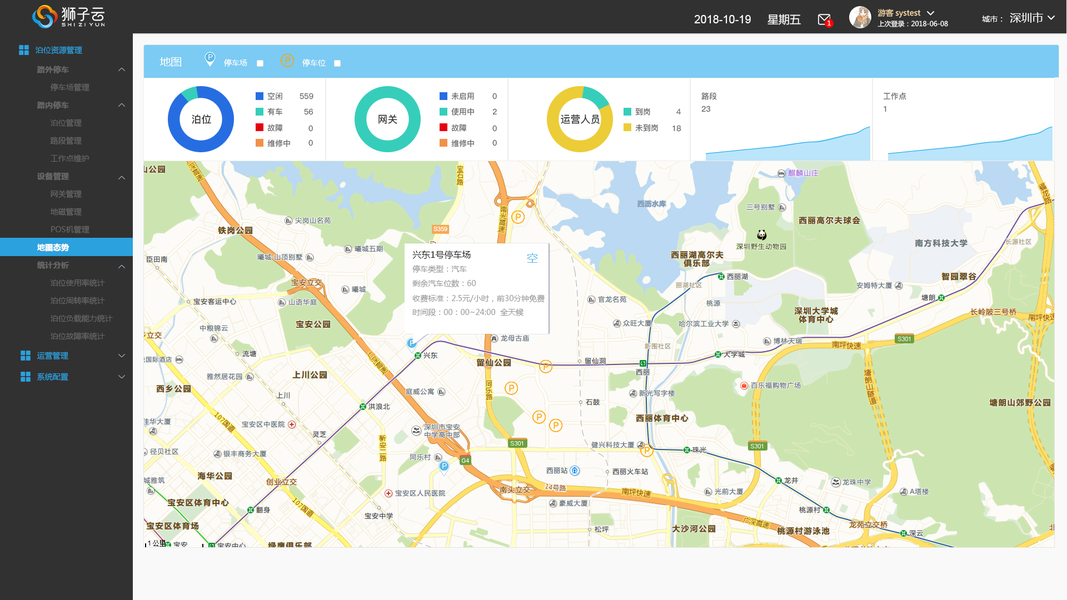Select orange parking marker near 西丽水库 road
The height and width of the screenshot is (600, 1067).
[x=518, y=217]
